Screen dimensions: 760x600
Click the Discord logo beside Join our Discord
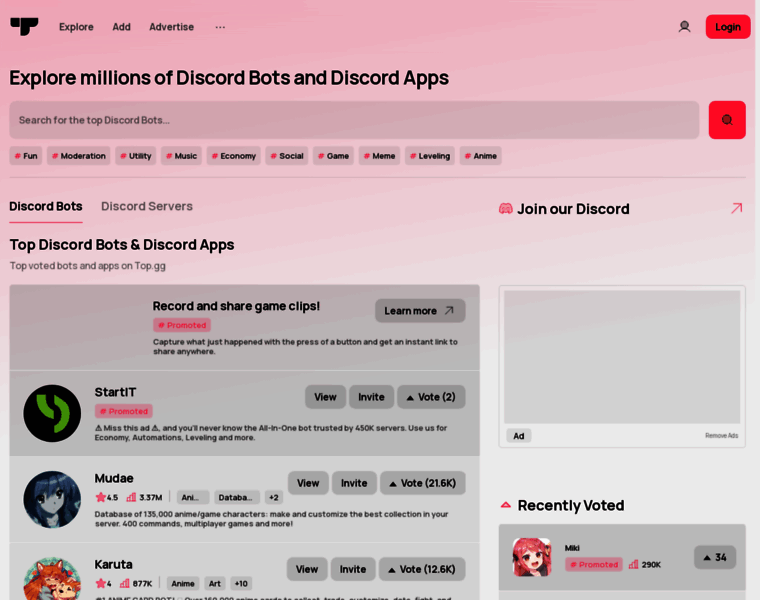506,209
